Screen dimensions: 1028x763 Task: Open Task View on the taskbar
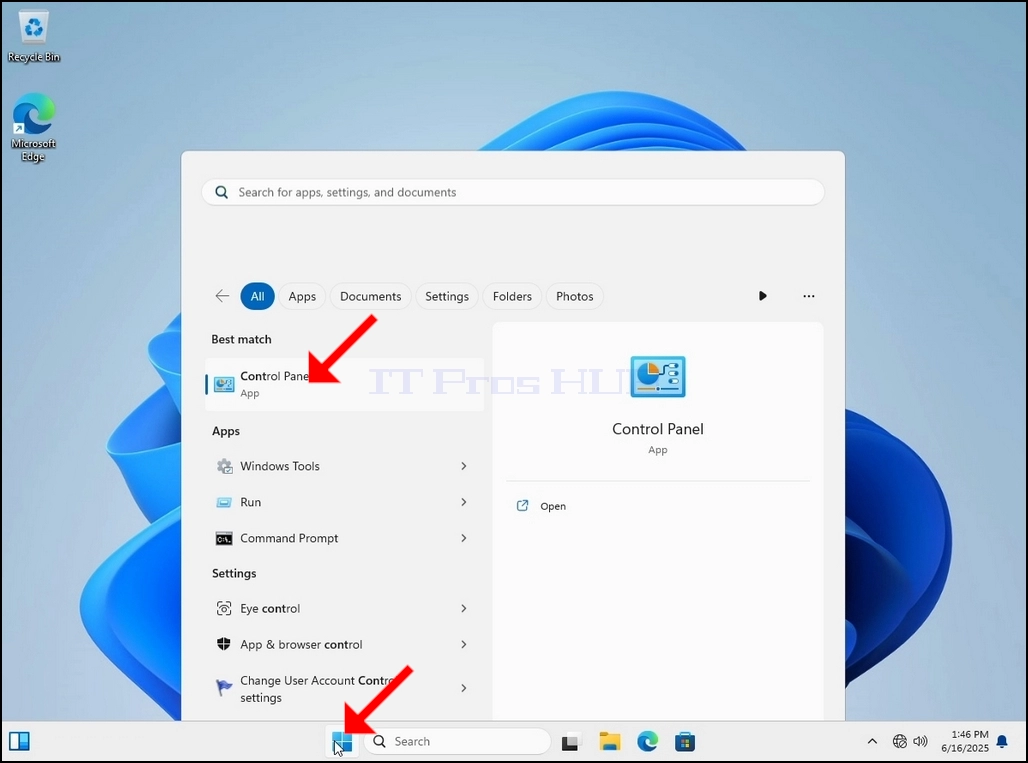point(570,741)
